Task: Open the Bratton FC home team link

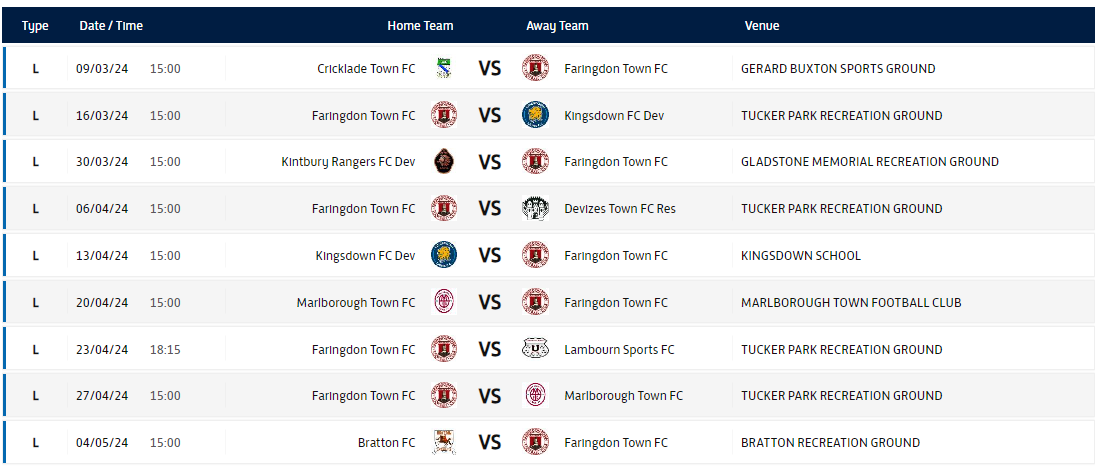Action: click(387, 442)
